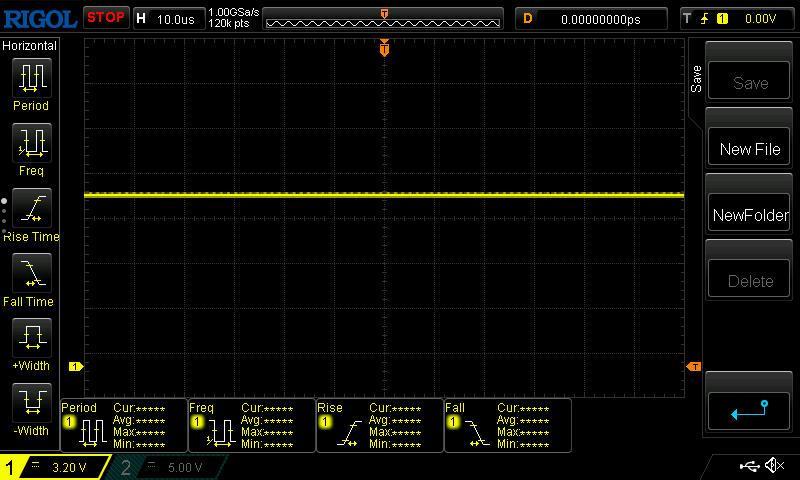
Task: Choose the Rise Time measurement icon
Action: (x=31, y=207)
